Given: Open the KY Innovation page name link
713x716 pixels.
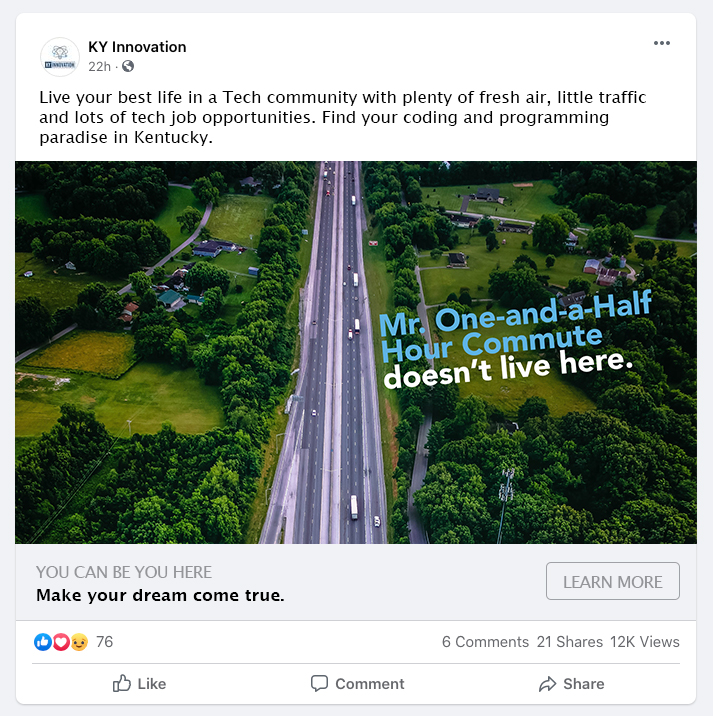Looking at the screenshot, I should (x=137, y=47).
